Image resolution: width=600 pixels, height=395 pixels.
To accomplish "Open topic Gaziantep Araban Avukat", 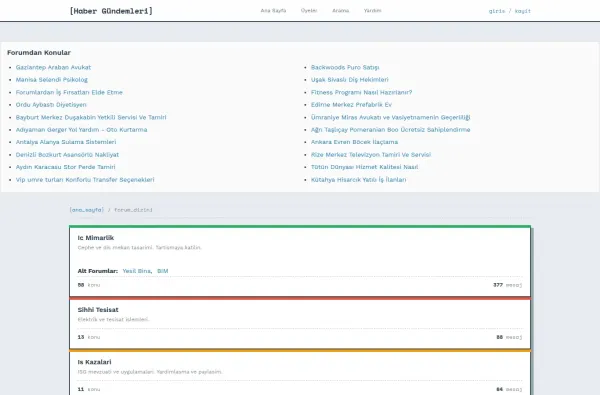I will [53, 67].
